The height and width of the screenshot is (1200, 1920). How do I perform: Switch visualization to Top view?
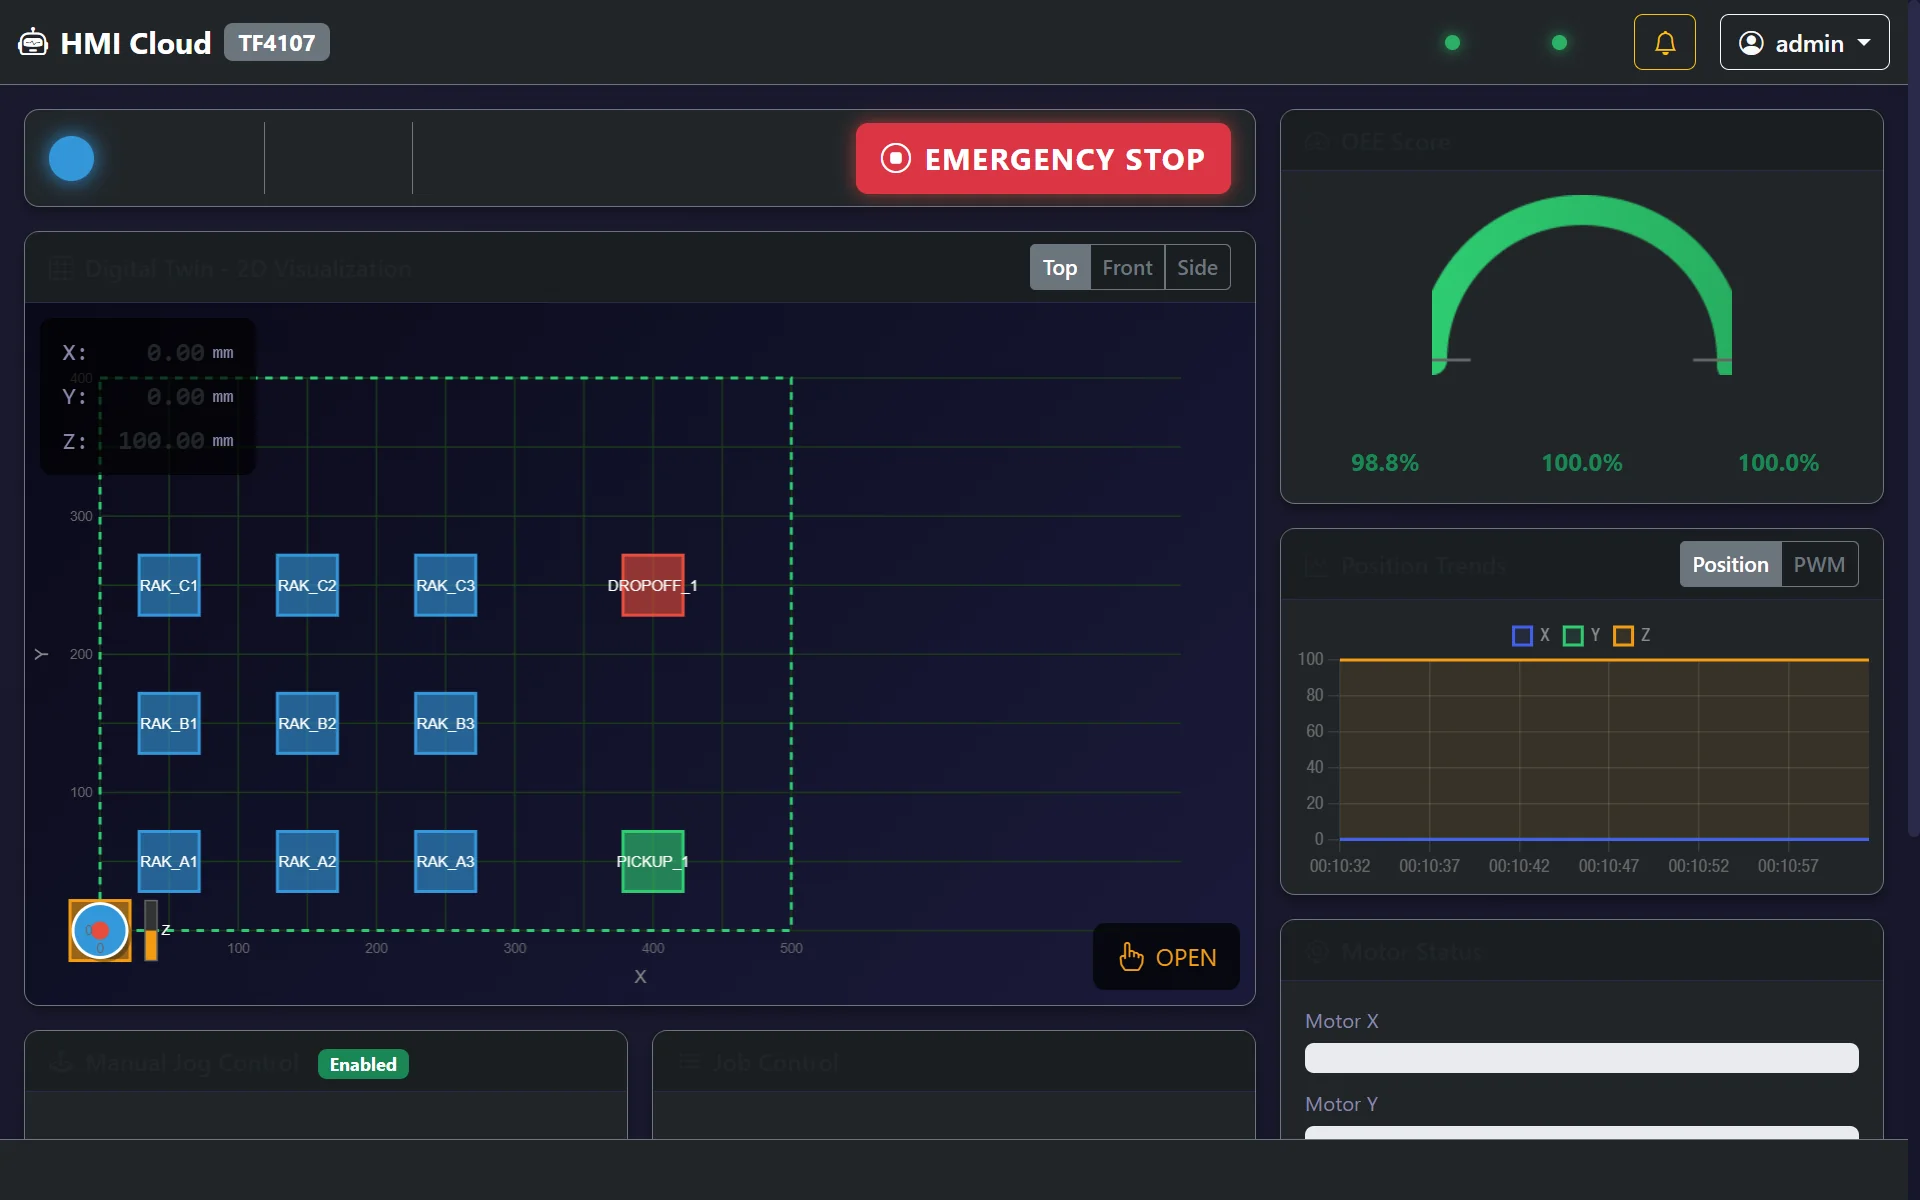point(1060,268)
